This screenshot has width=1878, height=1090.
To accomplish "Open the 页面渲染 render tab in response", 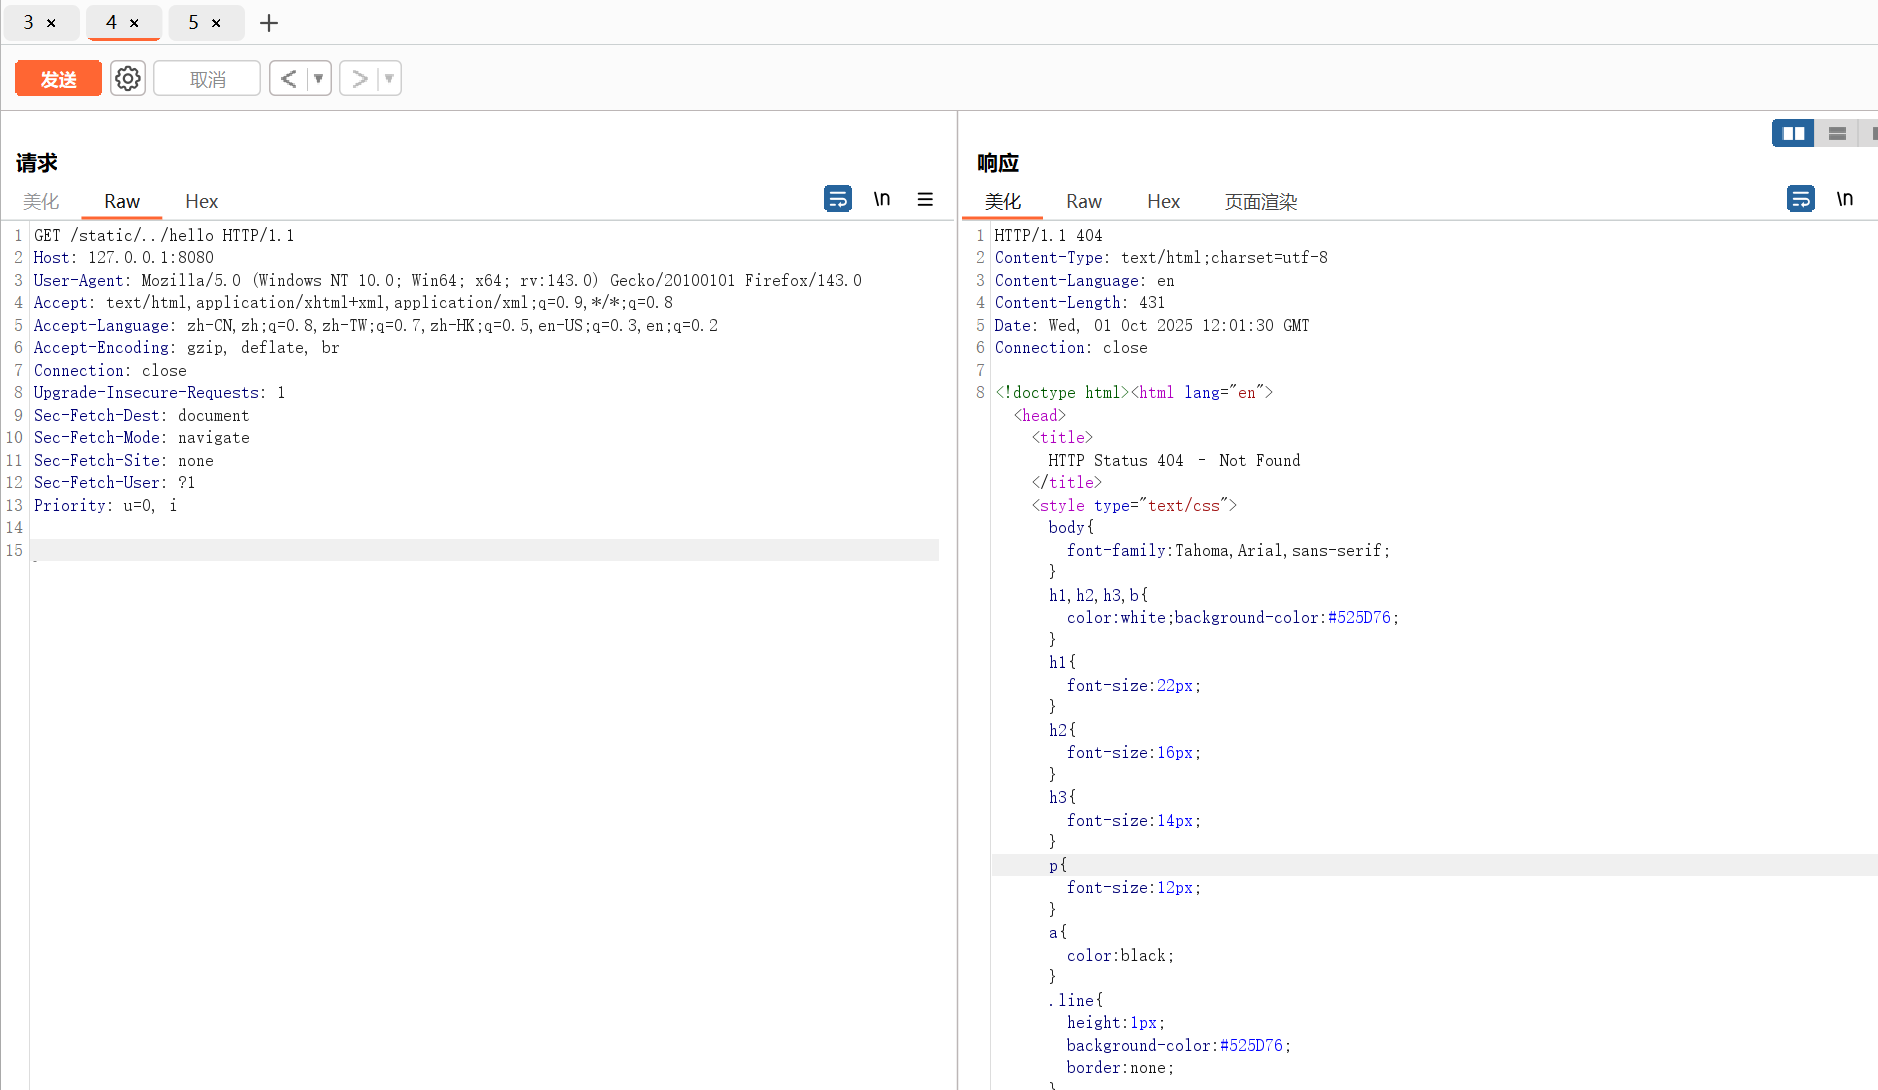I will point(1260,202).
